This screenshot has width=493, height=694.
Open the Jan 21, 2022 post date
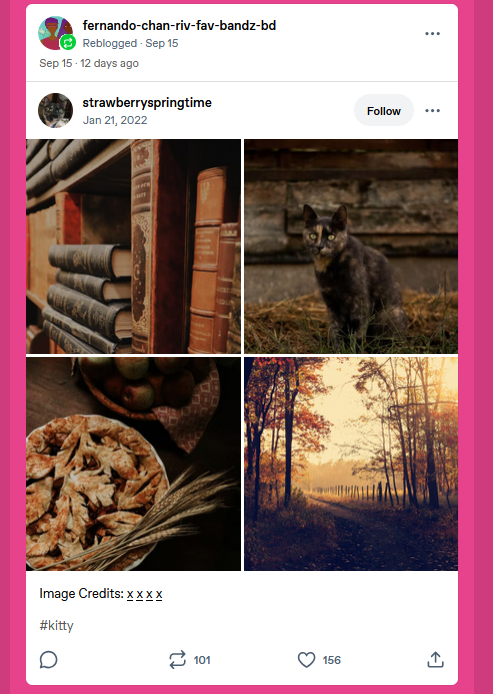click(x=115, y=120)
